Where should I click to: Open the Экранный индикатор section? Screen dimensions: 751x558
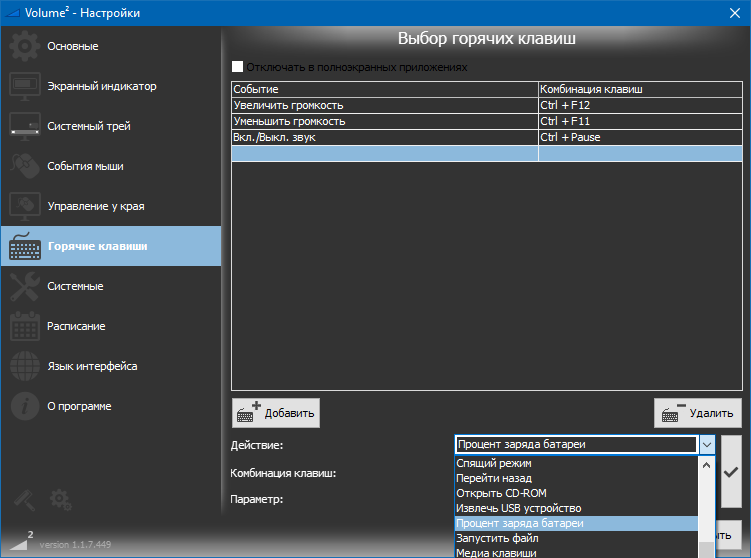(111, 86)
